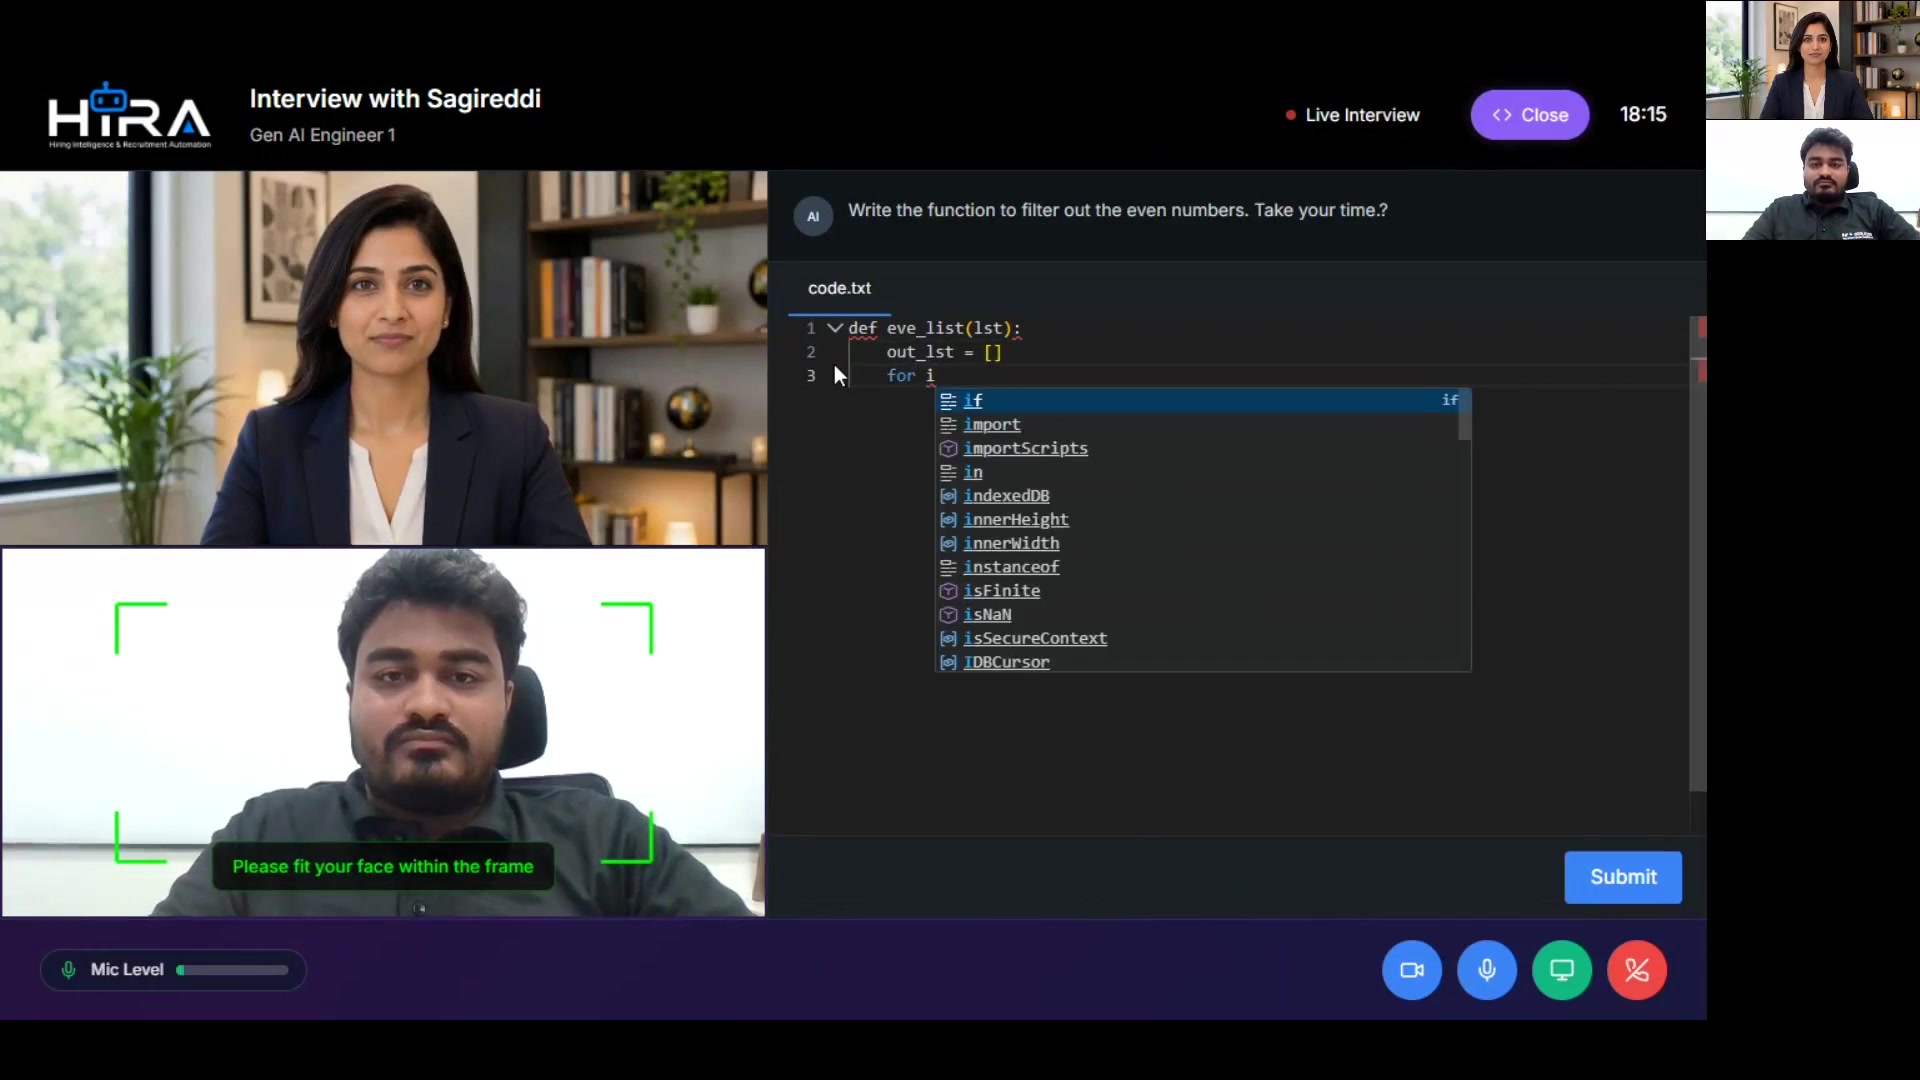The image size is (1920, 1080).
Task: Click the 'Gen AI Engineer 1' subtitle
Action: [x=322, y=135]
